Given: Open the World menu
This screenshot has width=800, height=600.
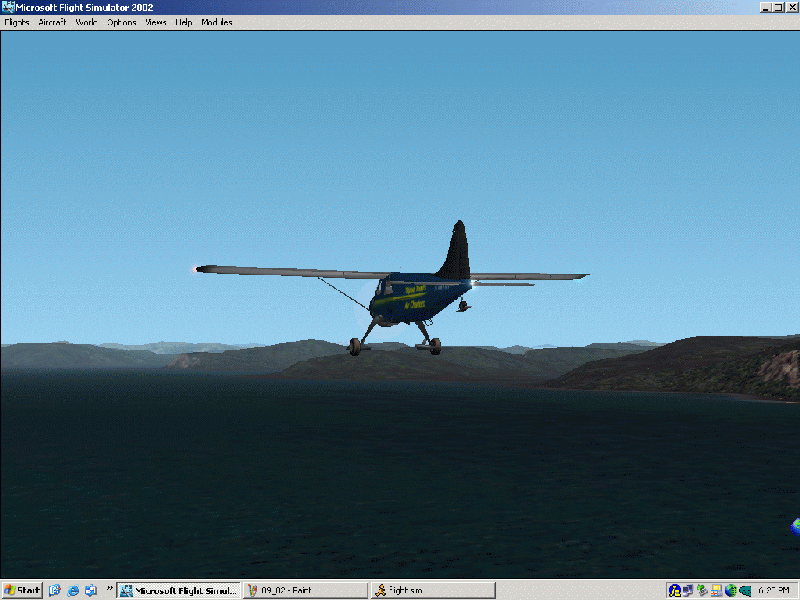Looking at the screenshot, I should [x=86, y=22].
